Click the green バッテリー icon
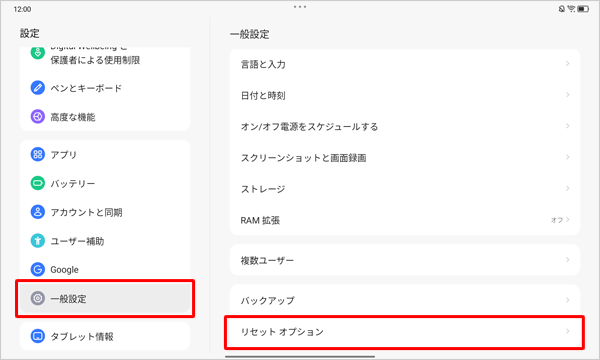Screen dimensions: 600x360 [x=38, y=183]
